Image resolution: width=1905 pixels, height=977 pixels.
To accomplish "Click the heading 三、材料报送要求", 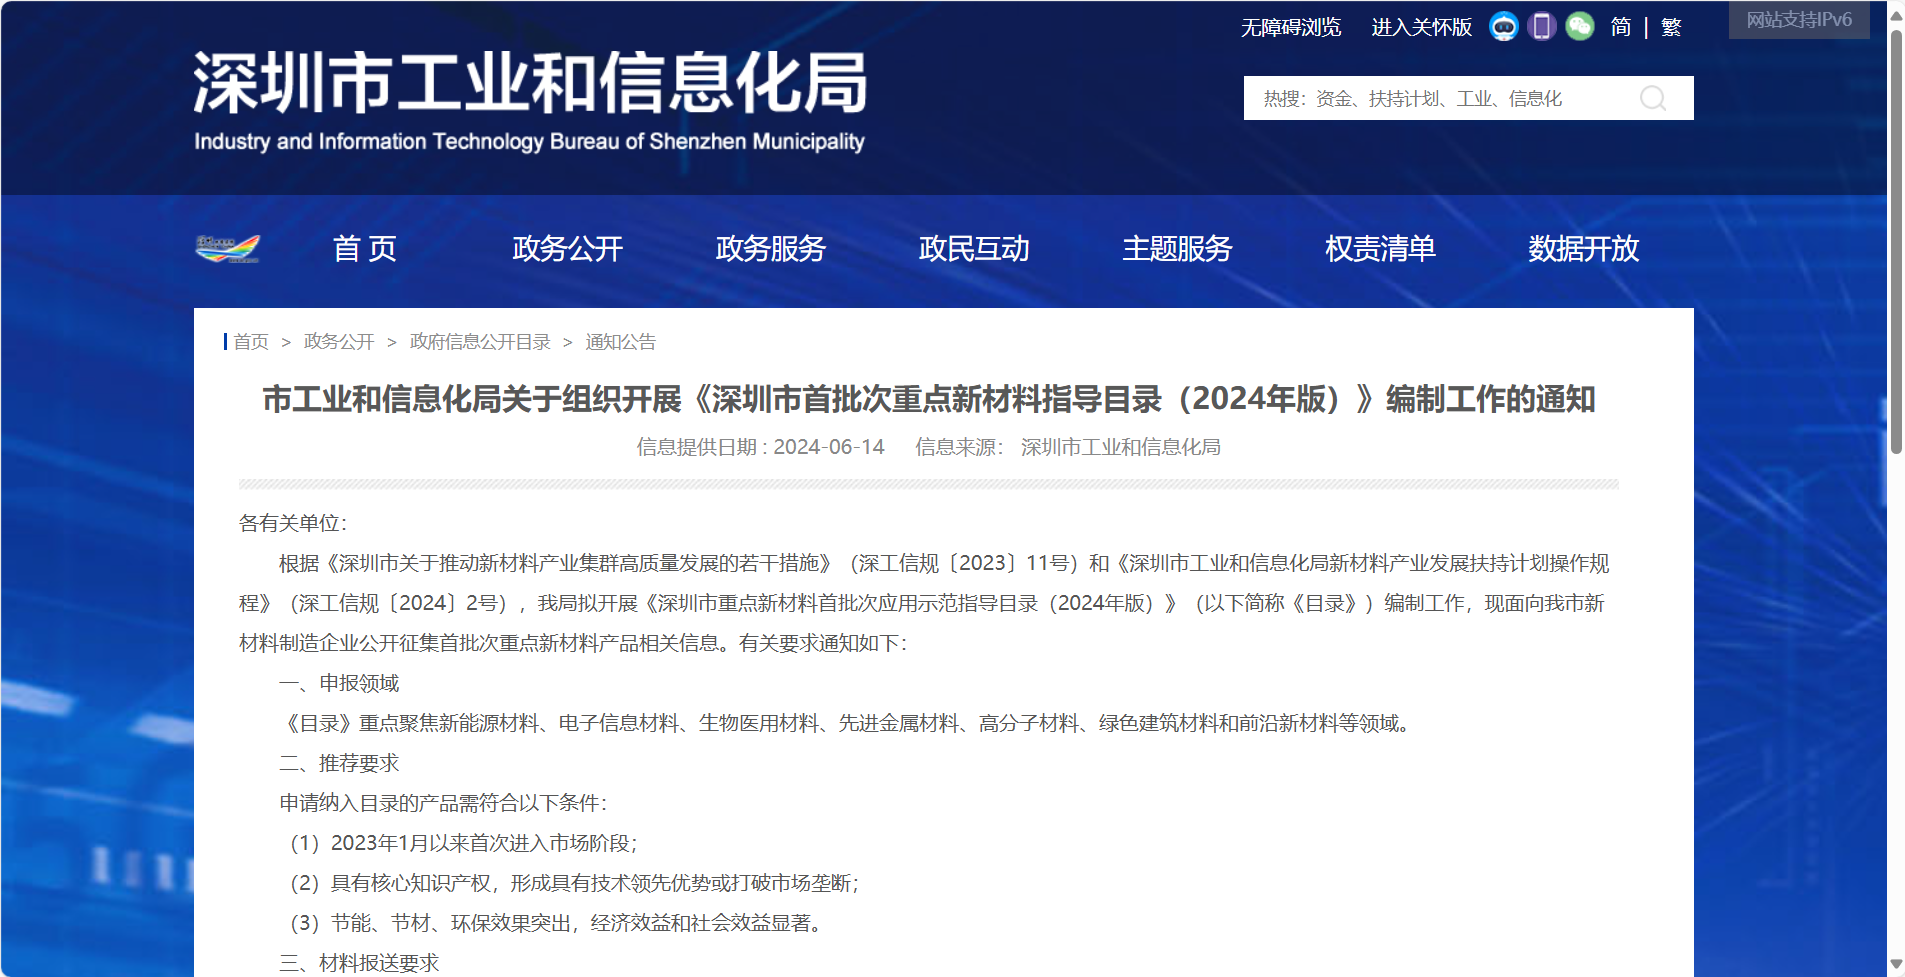I will click(359, 963).
